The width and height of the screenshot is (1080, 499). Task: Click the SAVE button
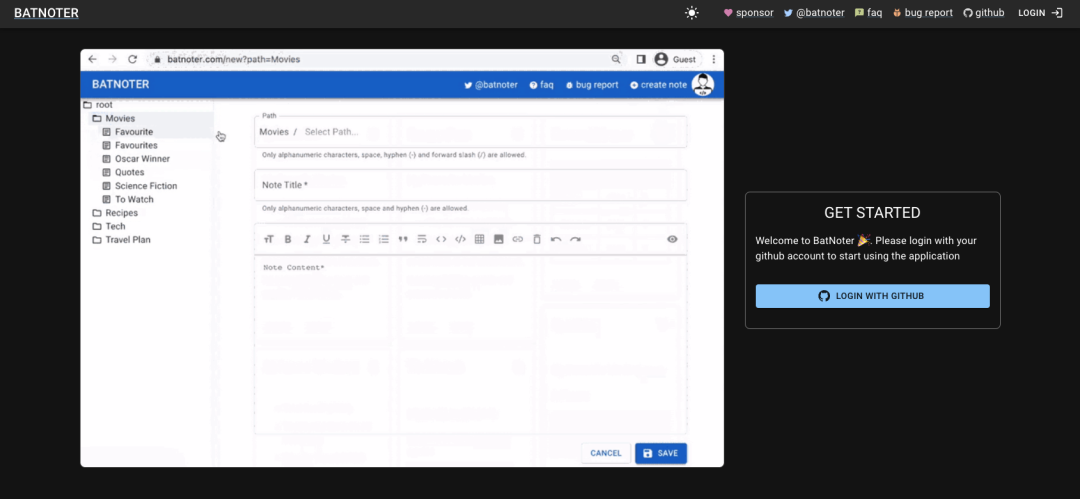pyautogui.click(x=661, y=454)
